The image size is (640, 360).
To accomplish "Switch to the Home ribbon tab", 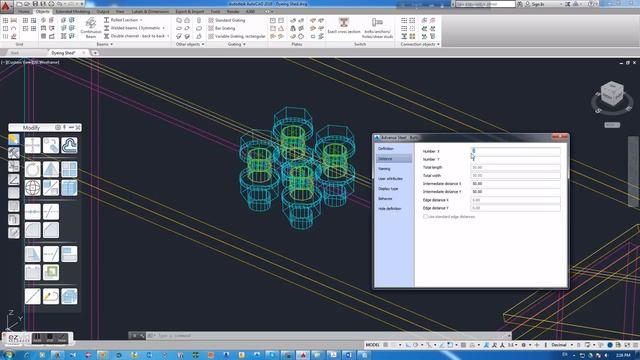I will point(24,11).
